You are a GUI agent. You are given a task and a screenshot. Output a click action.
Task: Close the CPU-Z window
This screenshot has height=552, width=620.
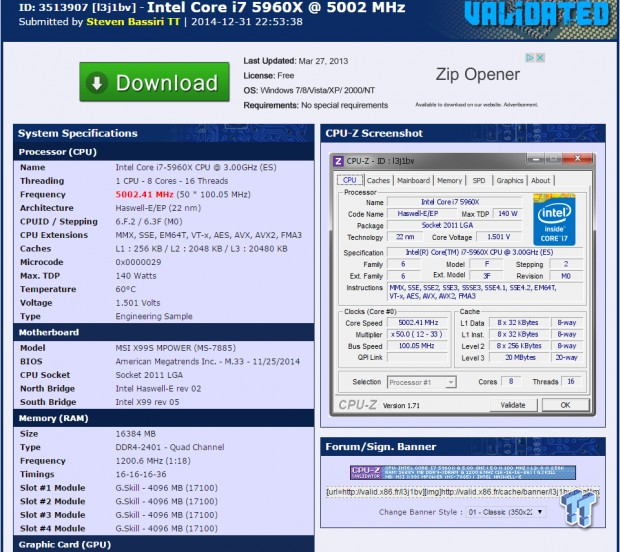point(577,159)
